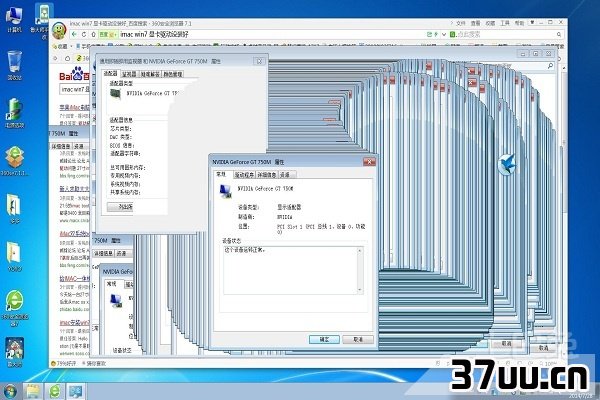Click the Baidu search input field

(75, 90)
